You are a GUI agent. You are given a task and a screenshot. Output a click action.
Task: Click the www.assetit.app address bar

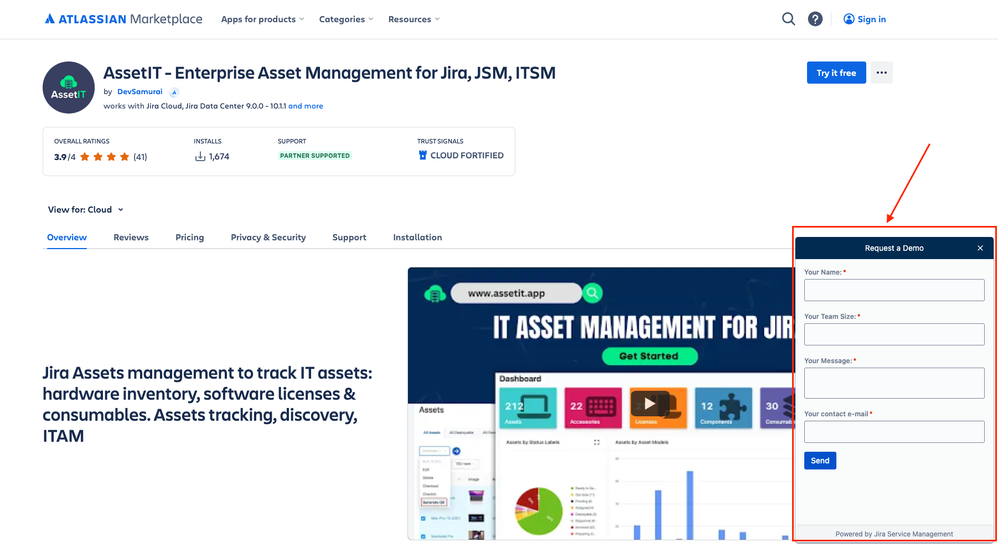click(x=516, y=293)
